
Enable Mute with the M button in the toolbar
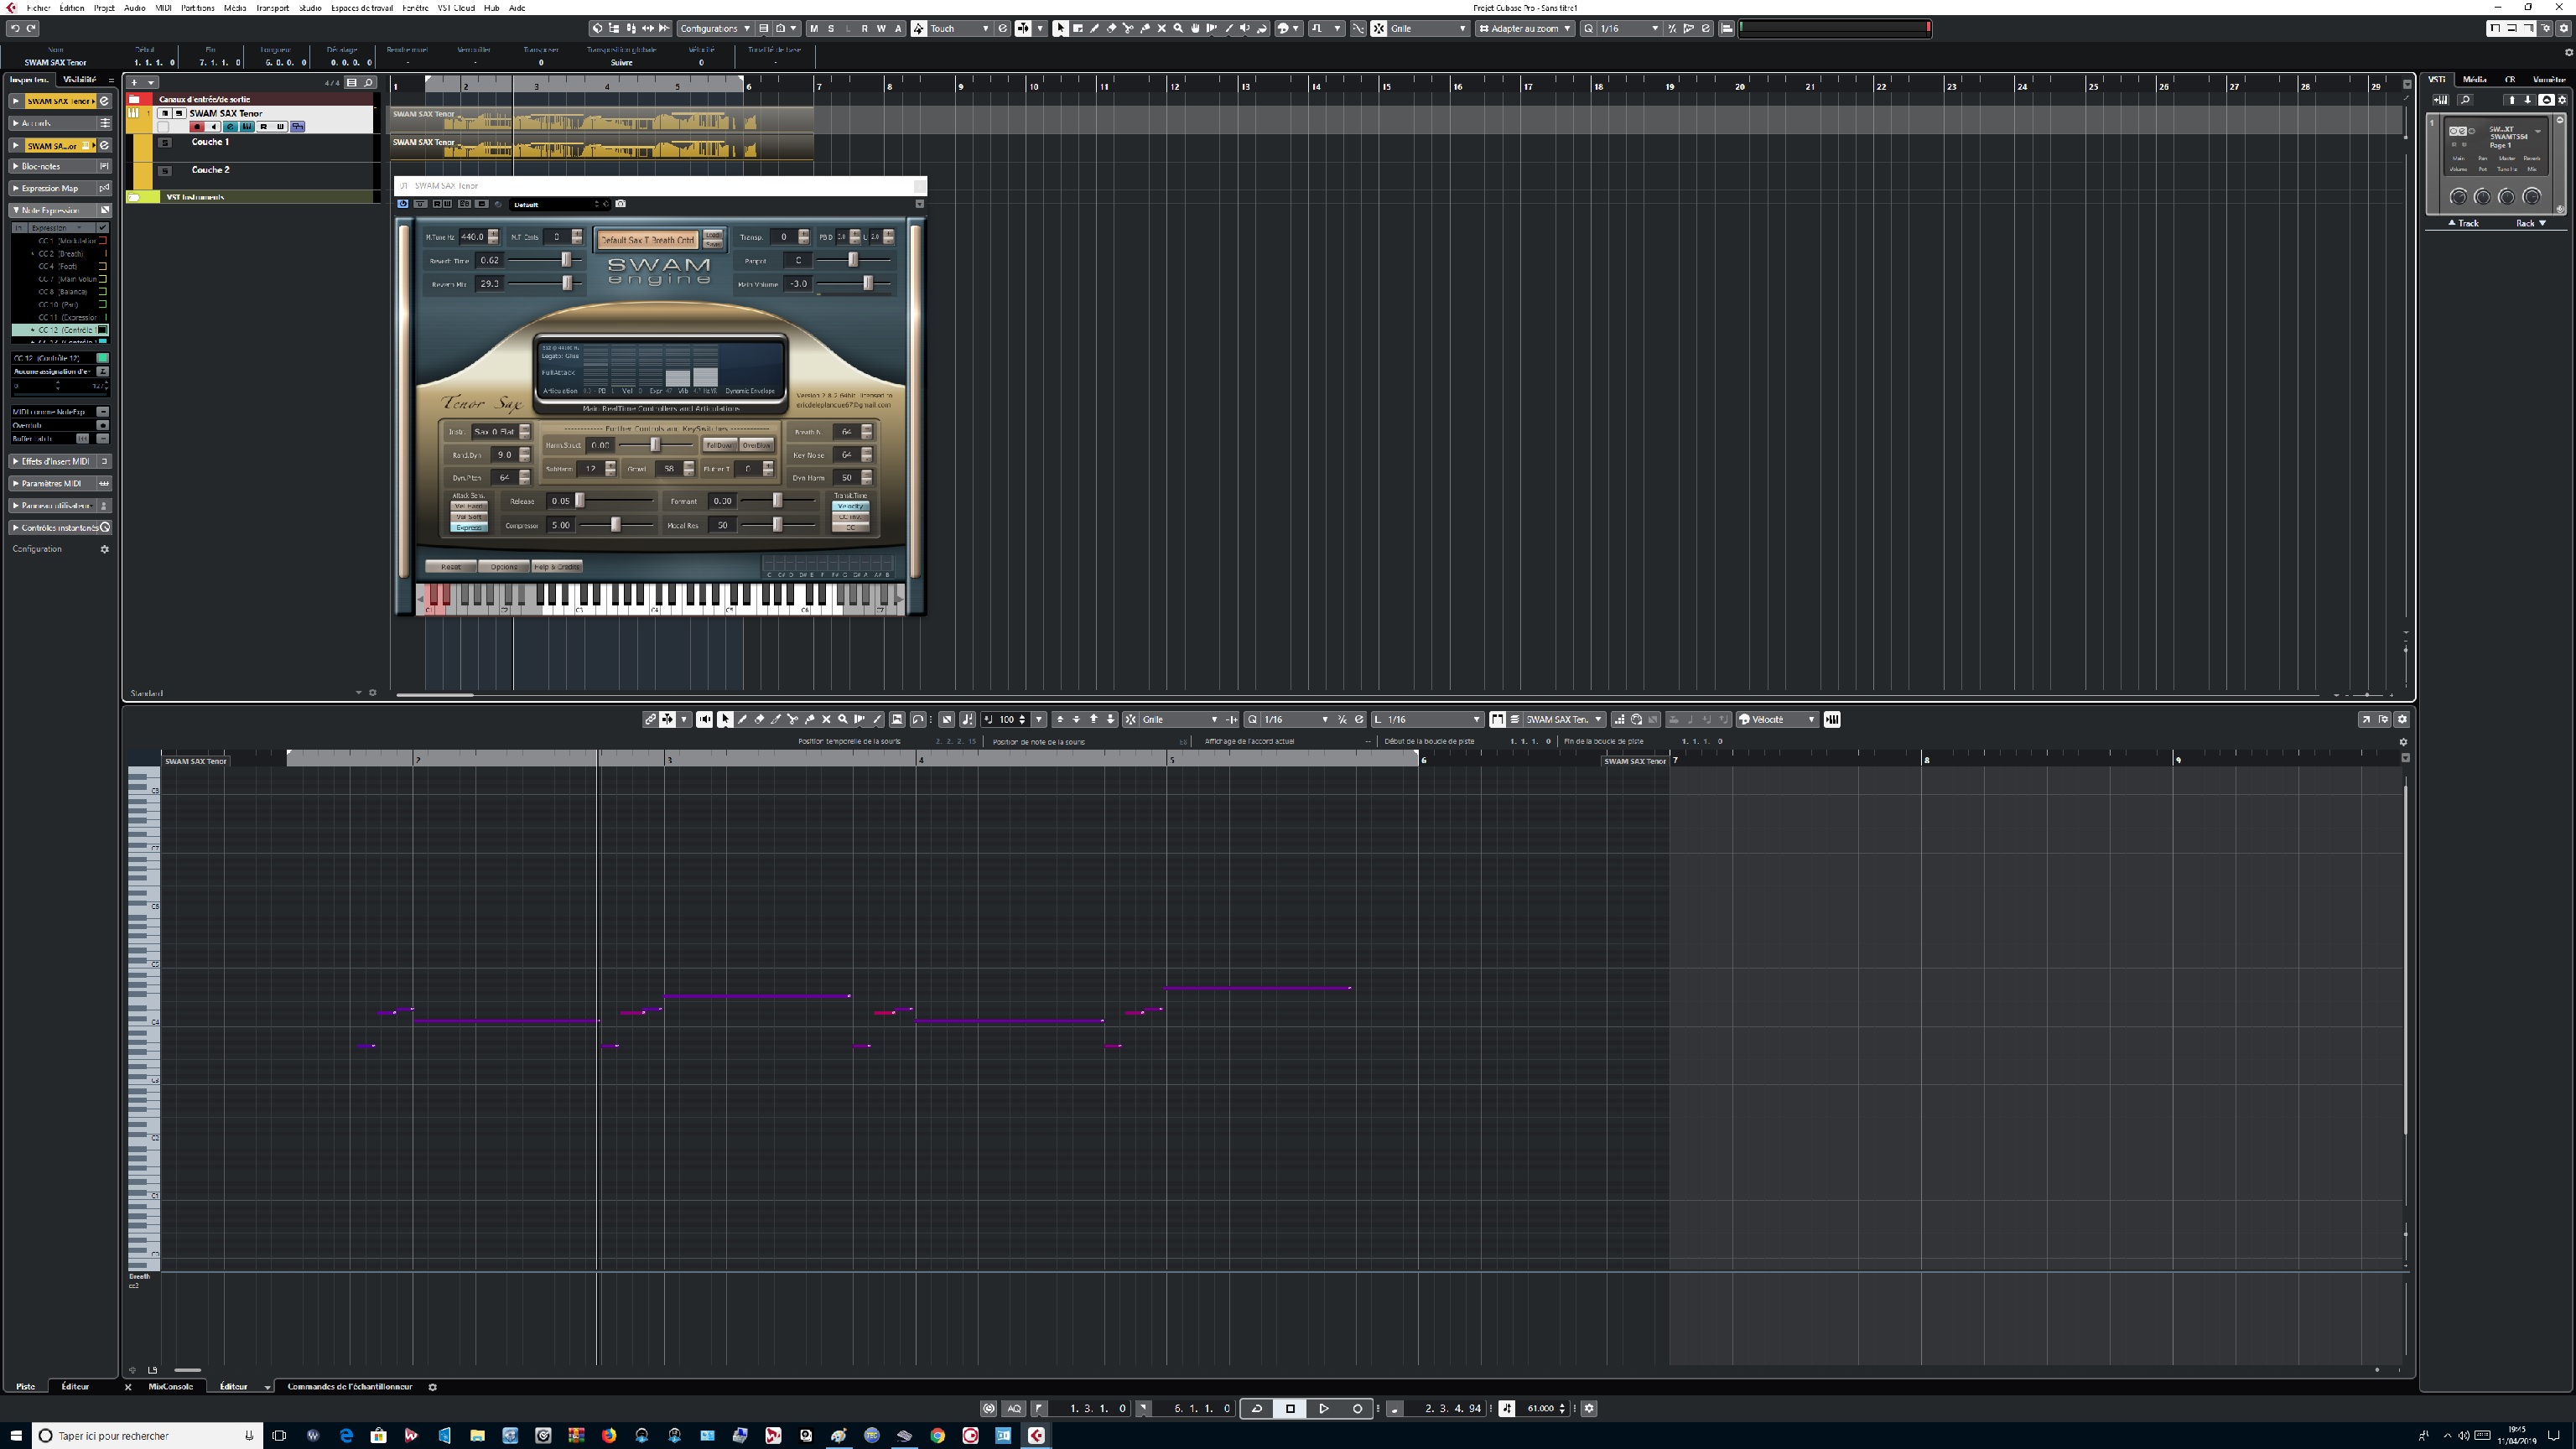click(x=814, y=28)
